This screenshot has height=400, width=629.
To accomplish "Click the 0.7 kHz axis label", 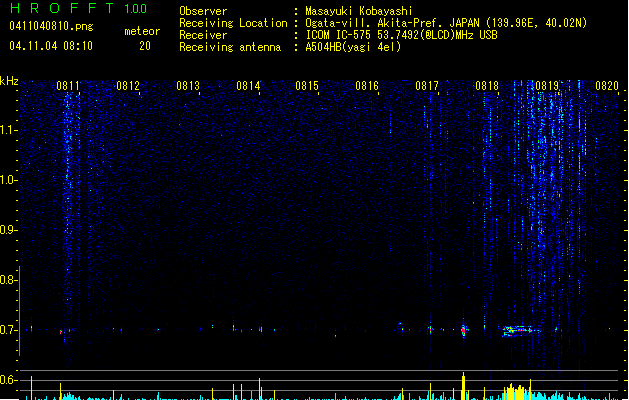I will tap(8, 330).
